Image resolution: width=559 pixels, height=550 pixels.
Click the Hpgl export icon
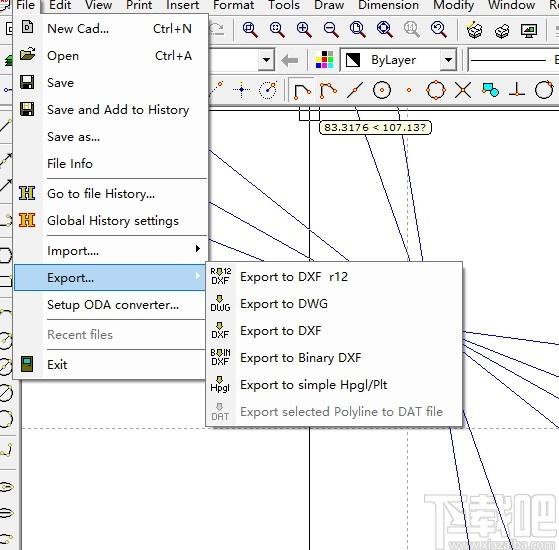coord(220,384)
